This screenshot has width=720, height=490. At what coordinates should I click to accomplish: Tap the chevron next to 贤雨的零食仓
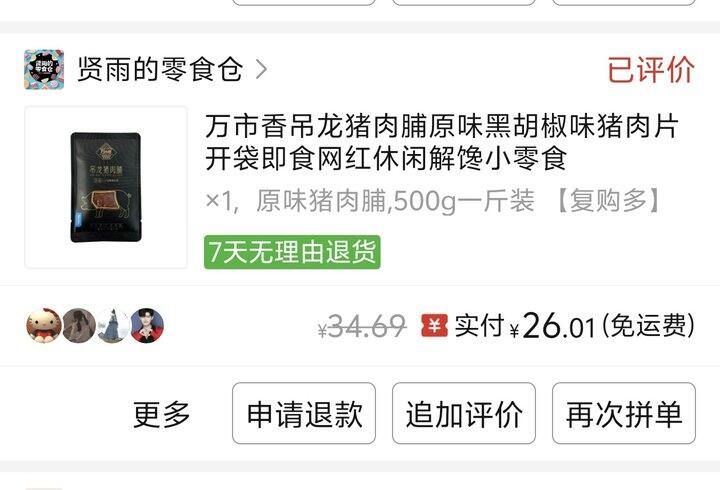pyautogui.click(x=261, y=69)
